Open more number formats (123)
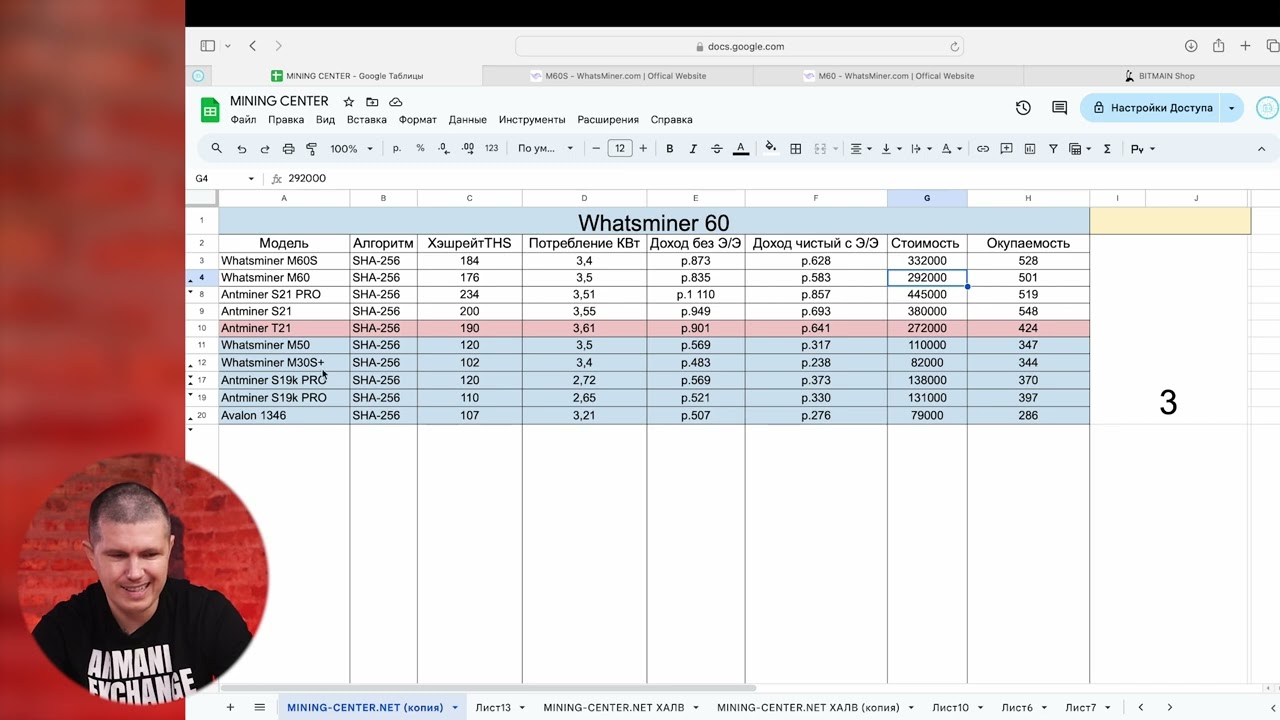Image resolution: width=1280 pixels, height=720 pixels. [491, 149]
